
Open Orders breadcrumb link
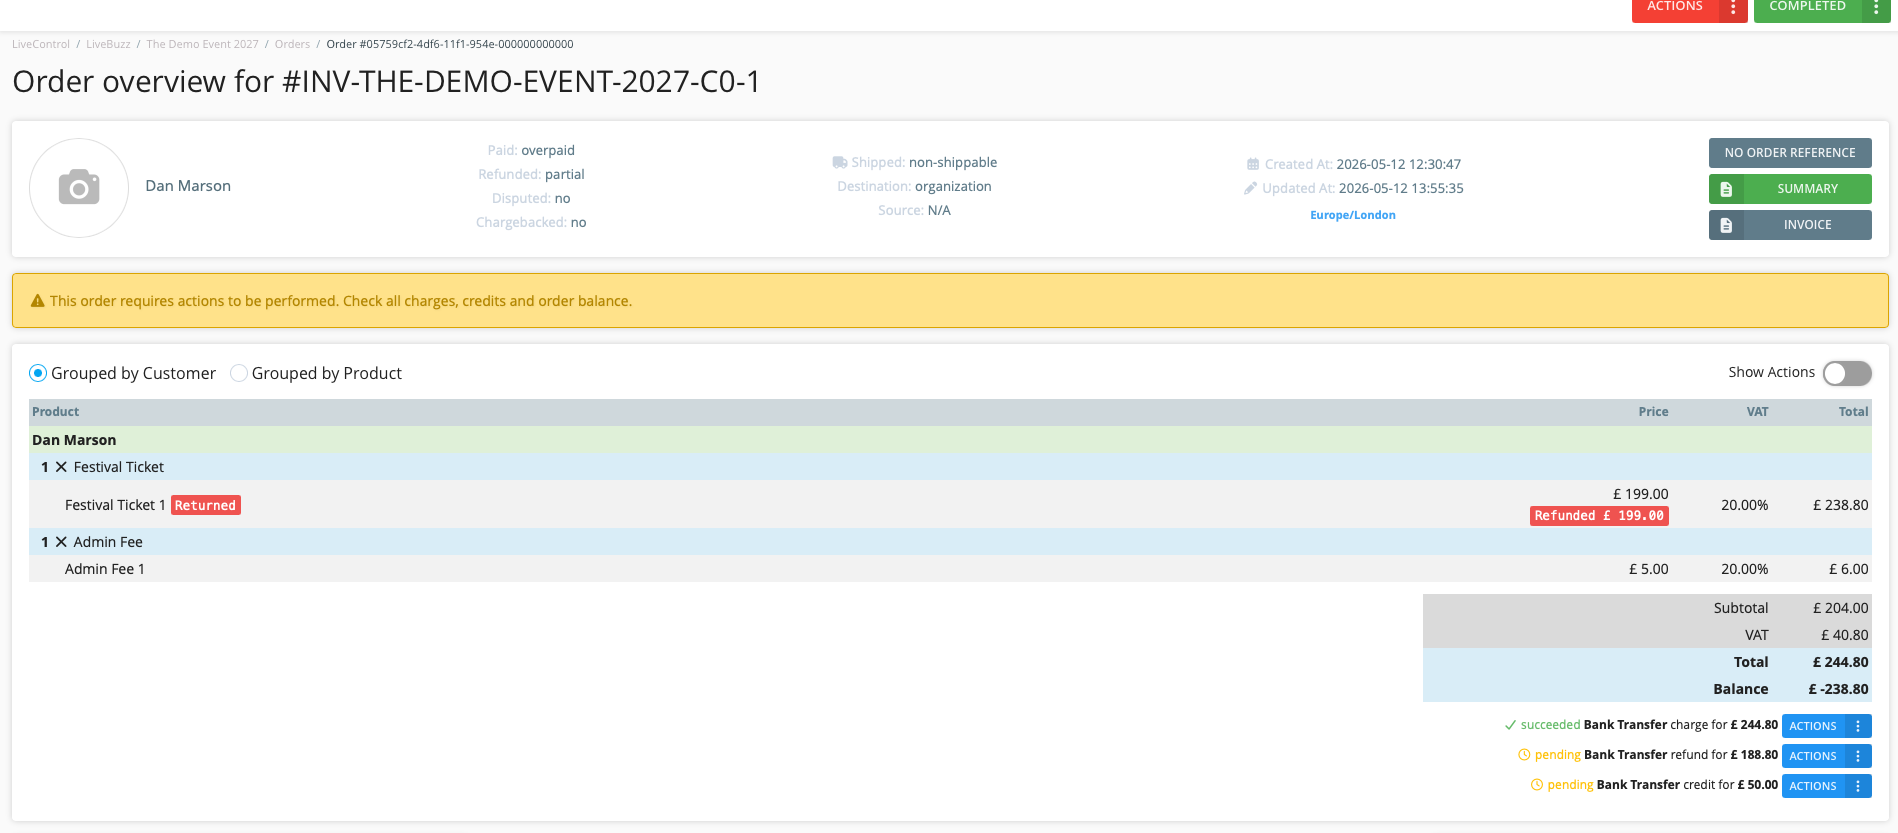coord(292,44)
